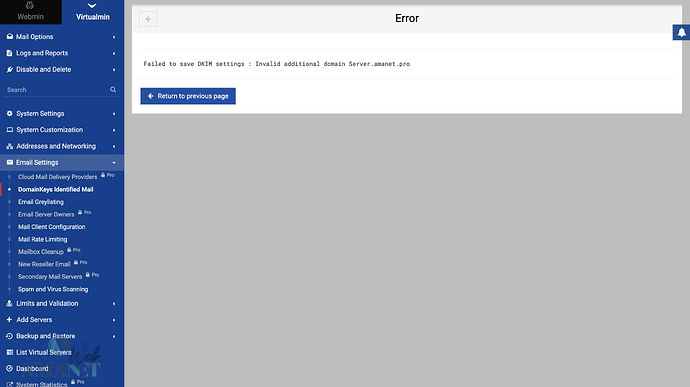
Task: Click the Webmin logo icon
Action: [x=30, y=5]
